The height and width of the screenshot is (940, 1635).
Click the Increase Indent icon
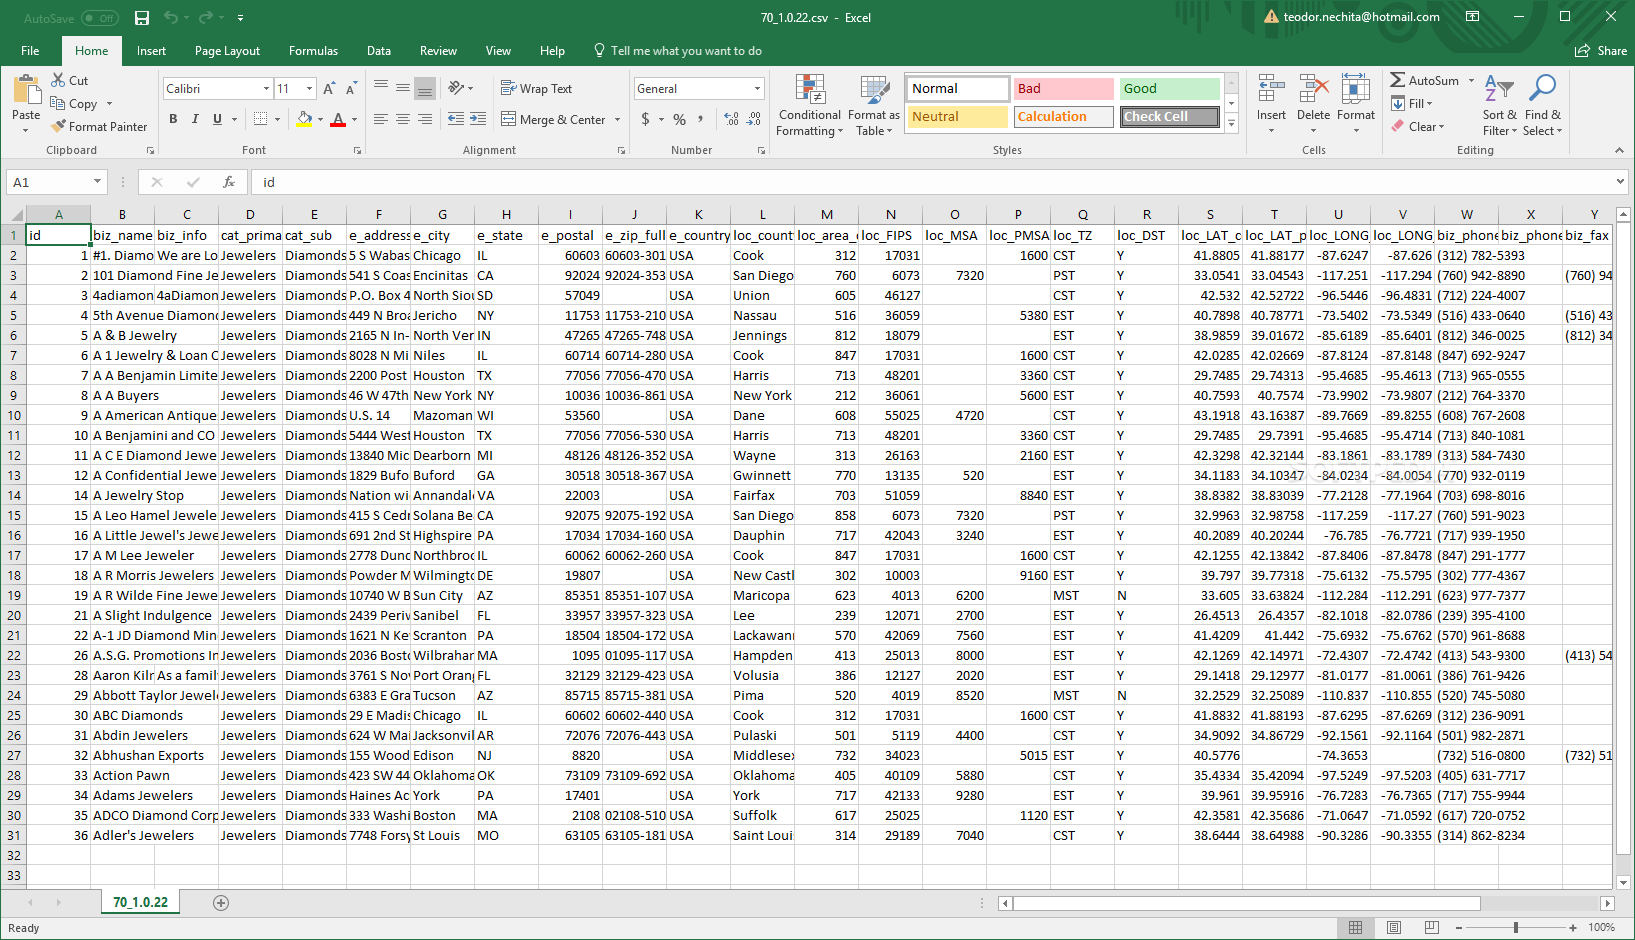[478, 119]
